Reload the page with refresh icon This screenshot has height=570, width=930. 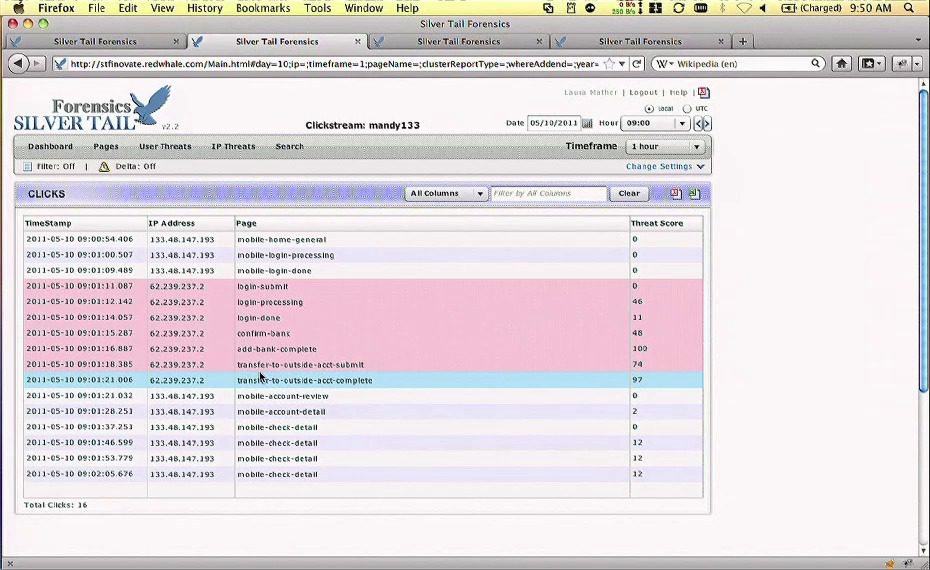coord(637,63)
